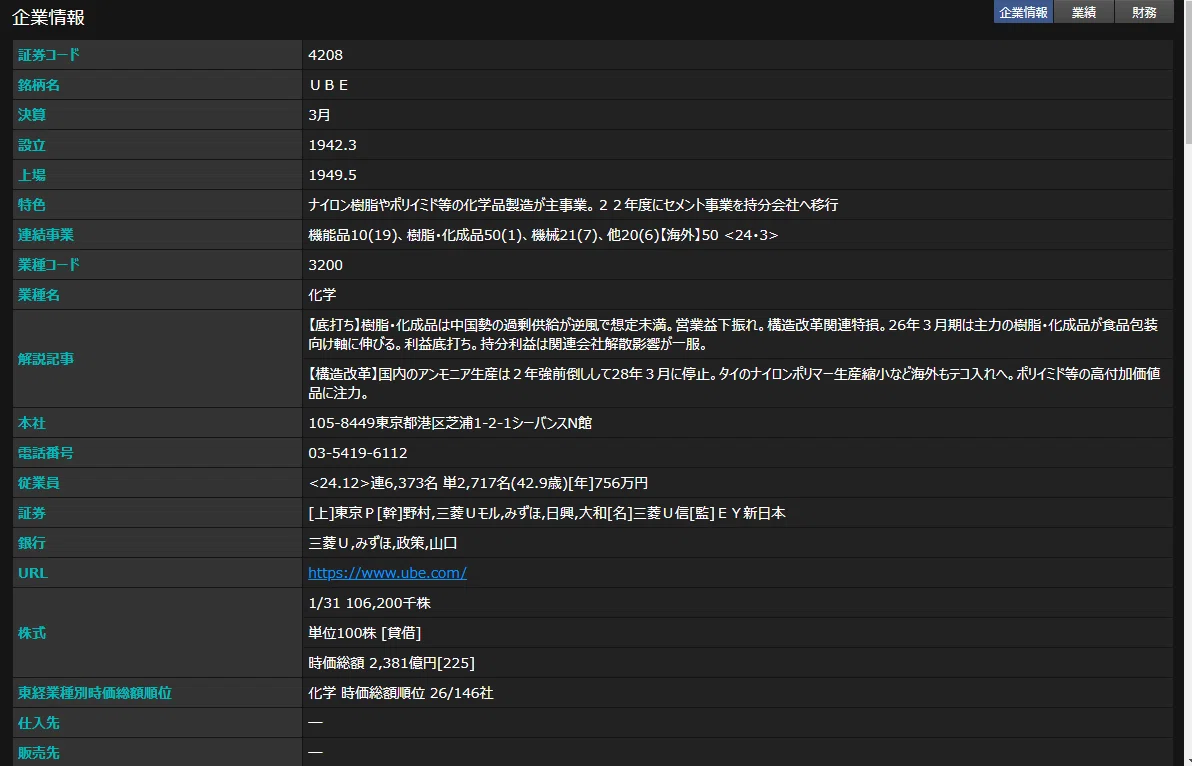Click the 時価総額 2,381億円[225] text

click(x=391, y=663)
